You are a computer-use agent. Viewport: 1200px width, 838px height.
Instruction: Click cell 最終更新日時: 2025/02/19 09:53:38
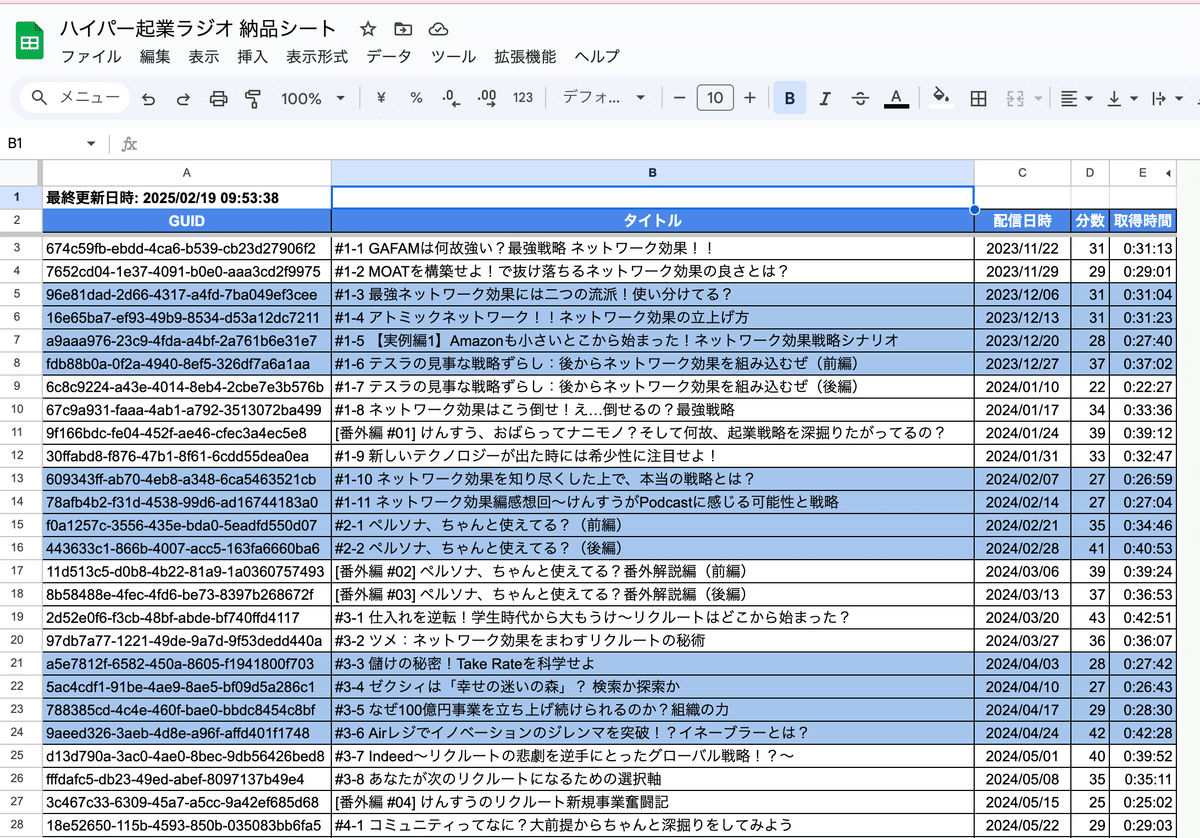187,198
